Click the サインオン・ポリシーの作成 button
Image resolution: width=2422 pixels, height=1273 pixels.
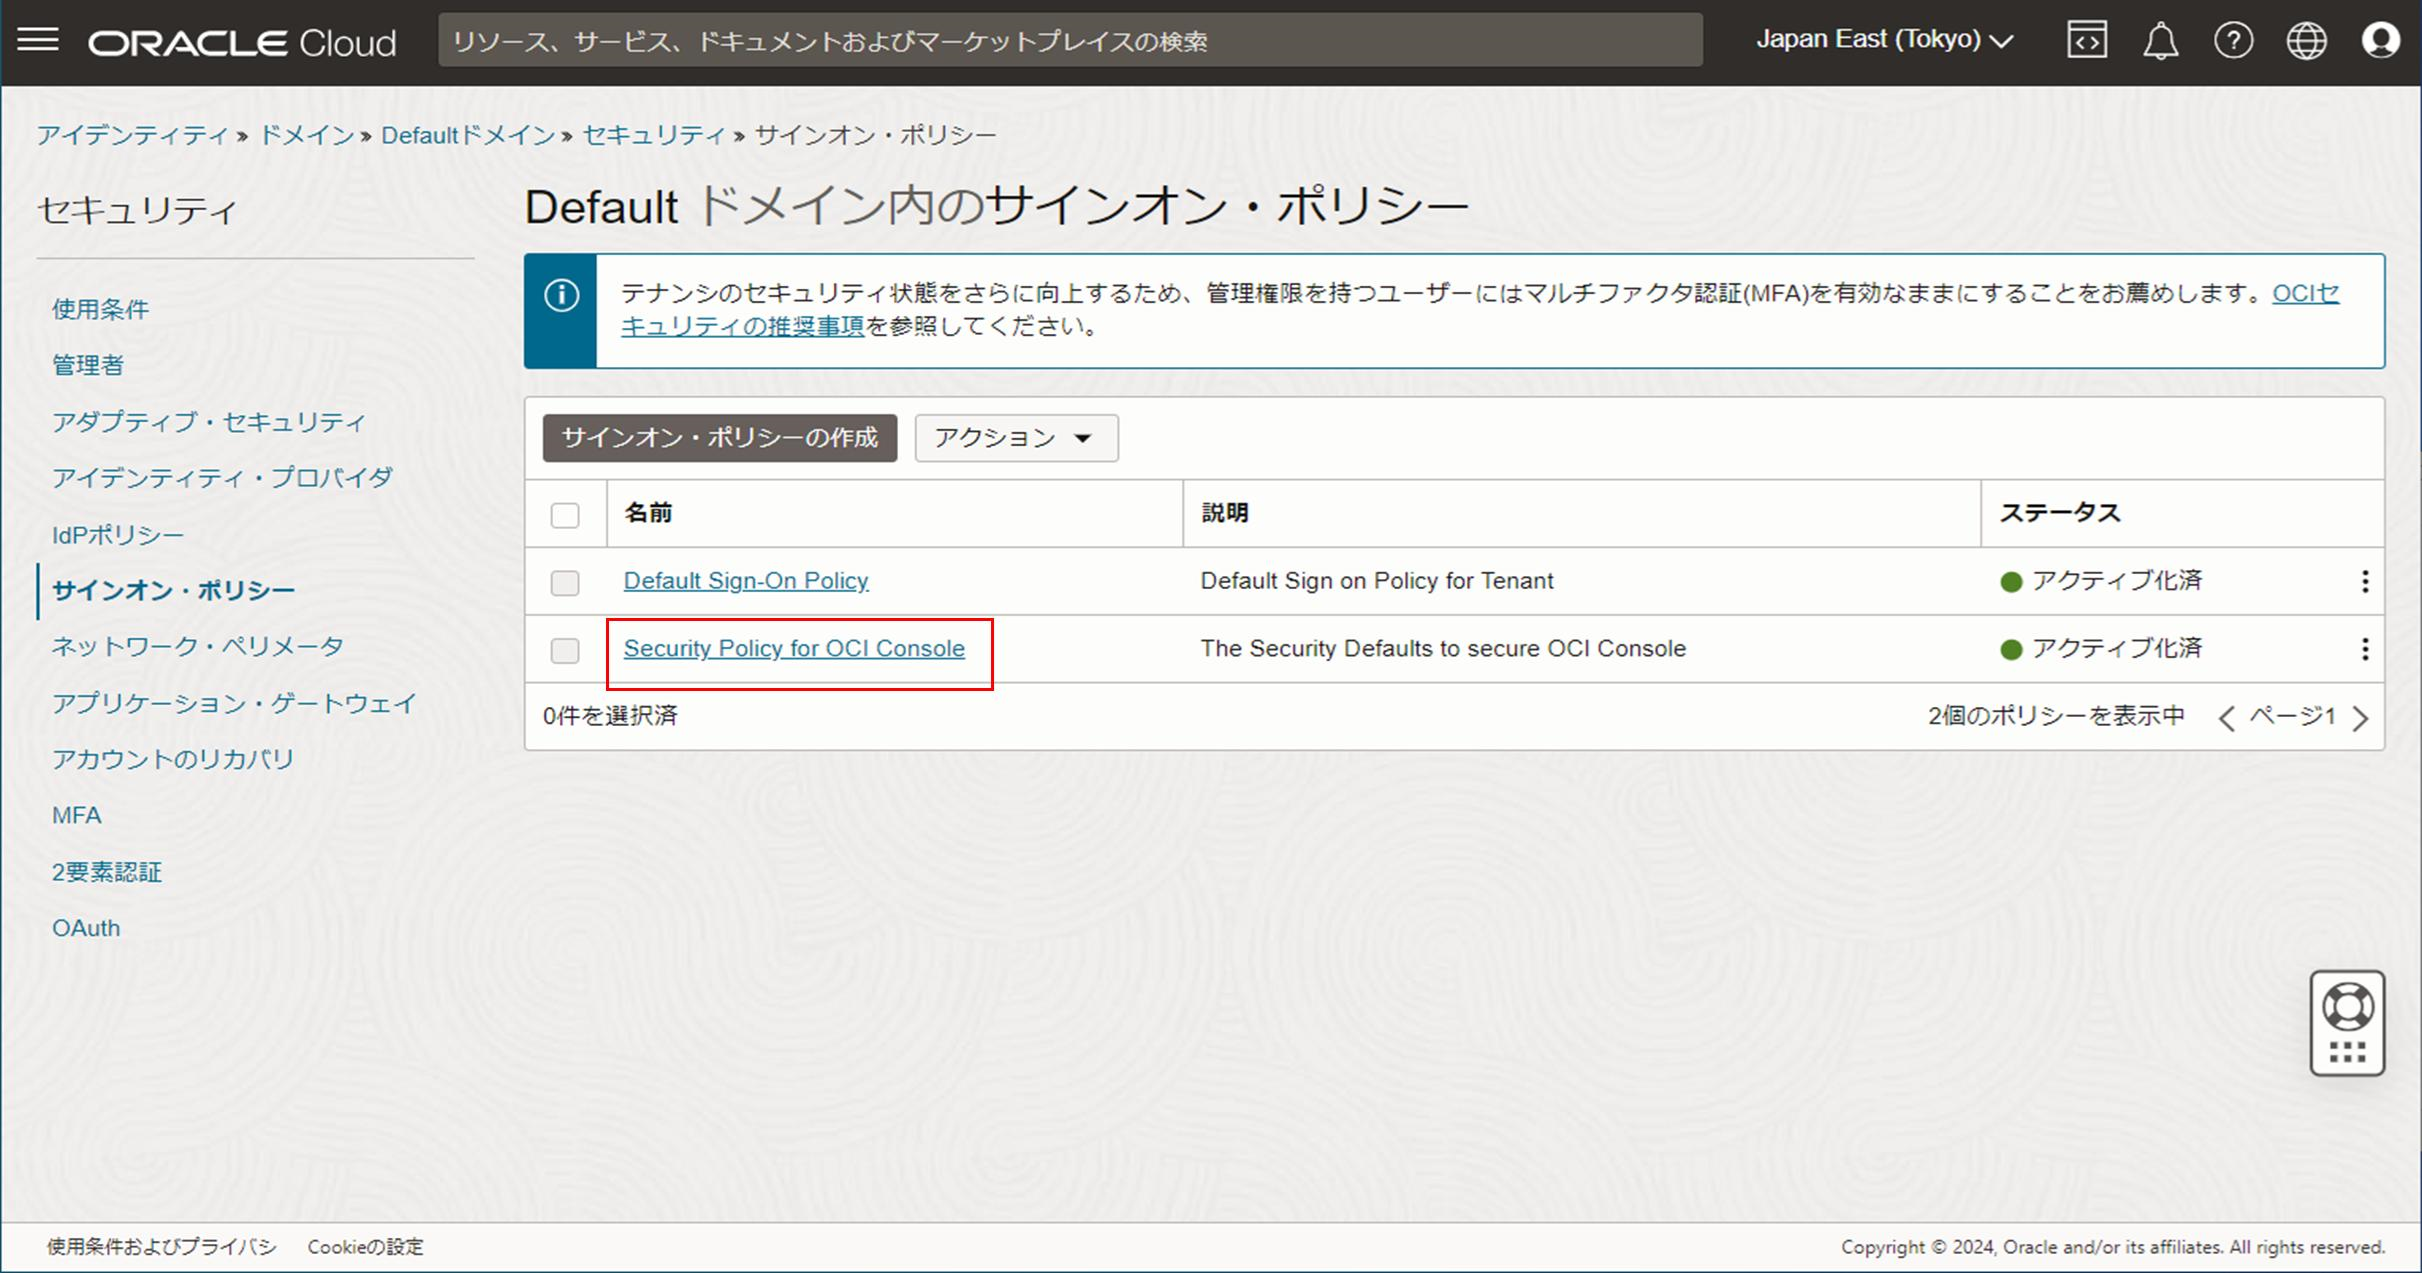(720, 438)
